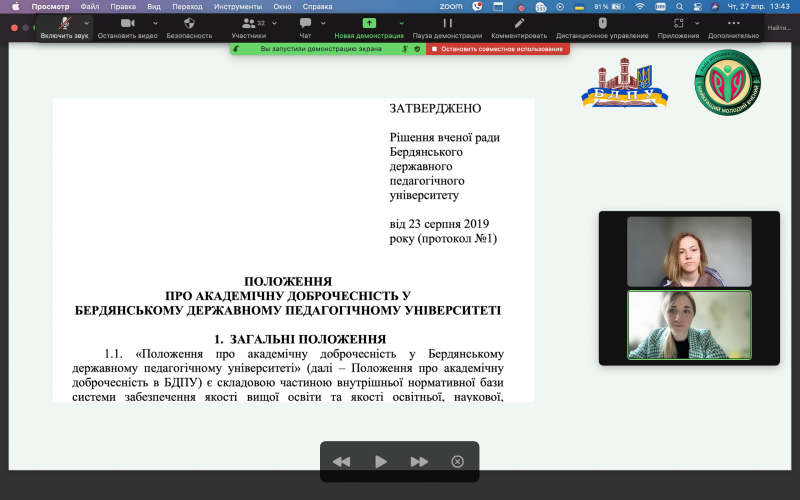Open the Файл menu
800x500 pixels.
point(90,6)
